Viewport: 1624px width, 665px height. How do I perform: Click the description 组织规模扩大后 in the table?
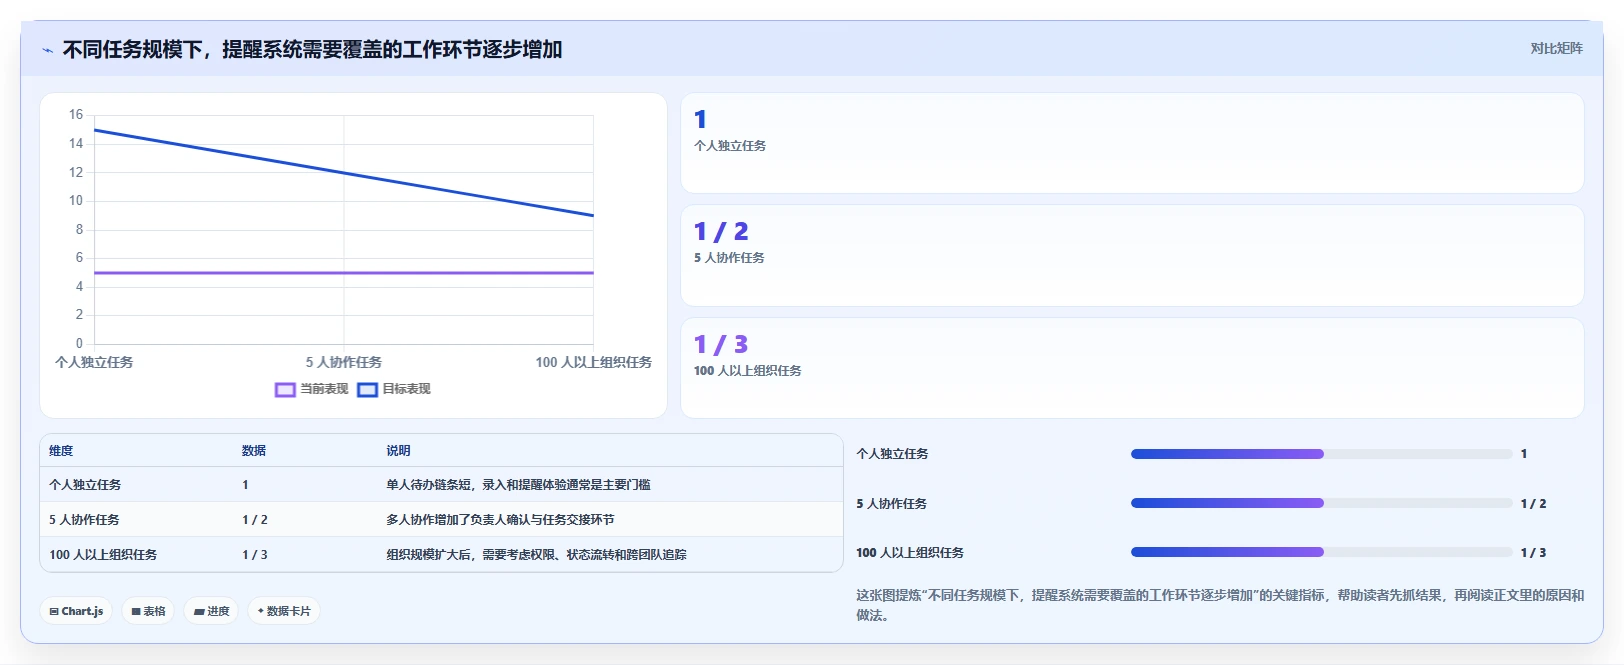tap(536, 555)
